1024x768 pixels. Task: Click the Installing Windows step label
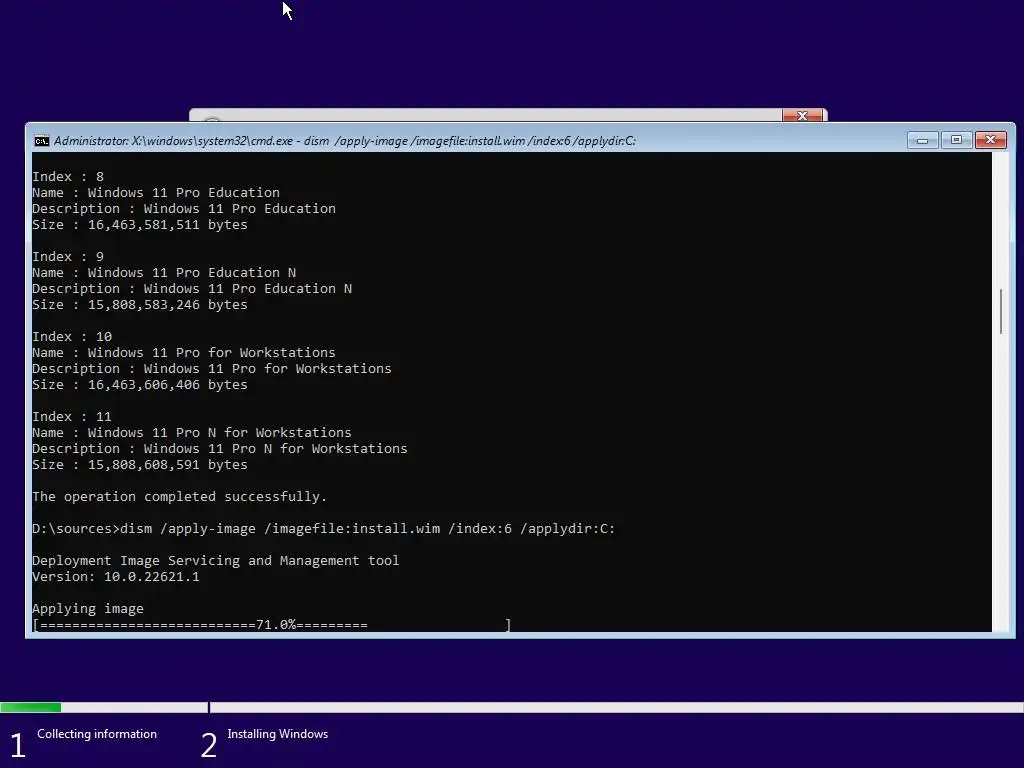(x=278, y=734)
